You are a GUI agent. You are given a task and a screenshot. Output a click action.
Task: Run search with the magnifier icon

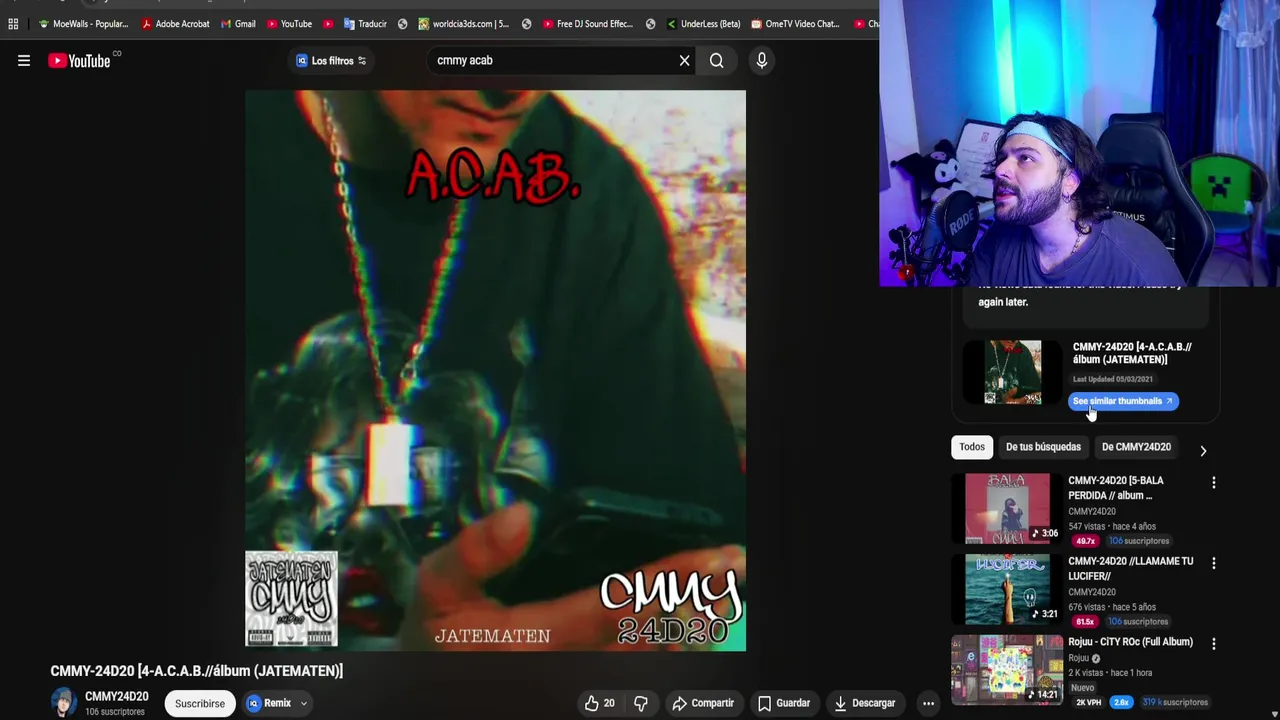pyautogui.click(x=717, y=61)
